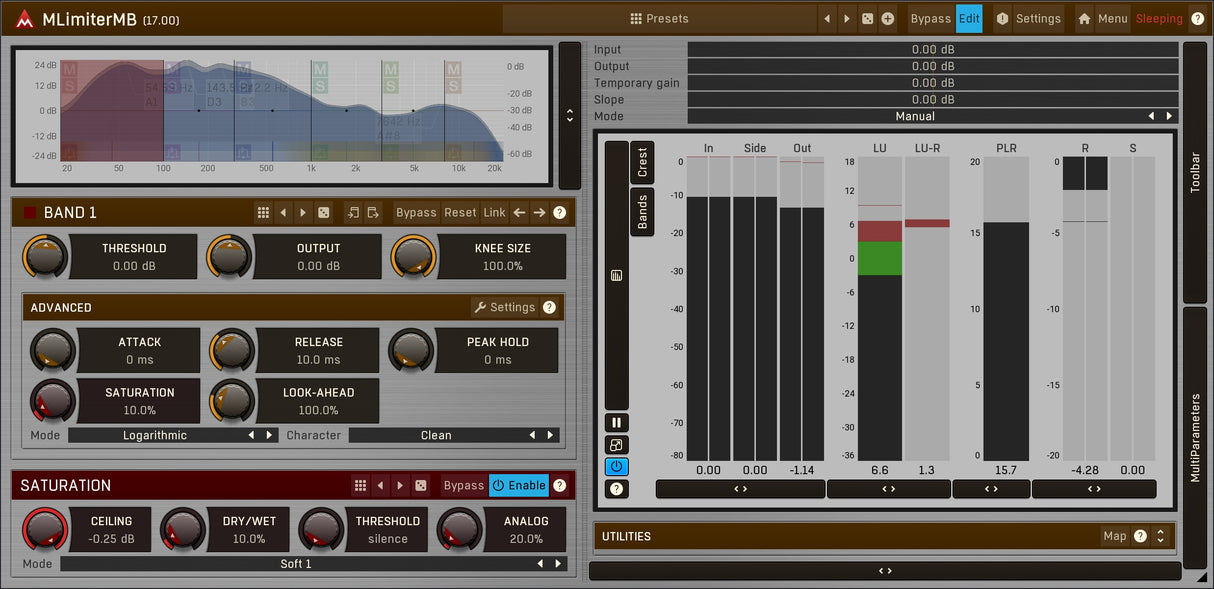Open the Character Clean dropdown
Screen dimensions: 1214x589
pyautogui.click(x=436, y=435)
